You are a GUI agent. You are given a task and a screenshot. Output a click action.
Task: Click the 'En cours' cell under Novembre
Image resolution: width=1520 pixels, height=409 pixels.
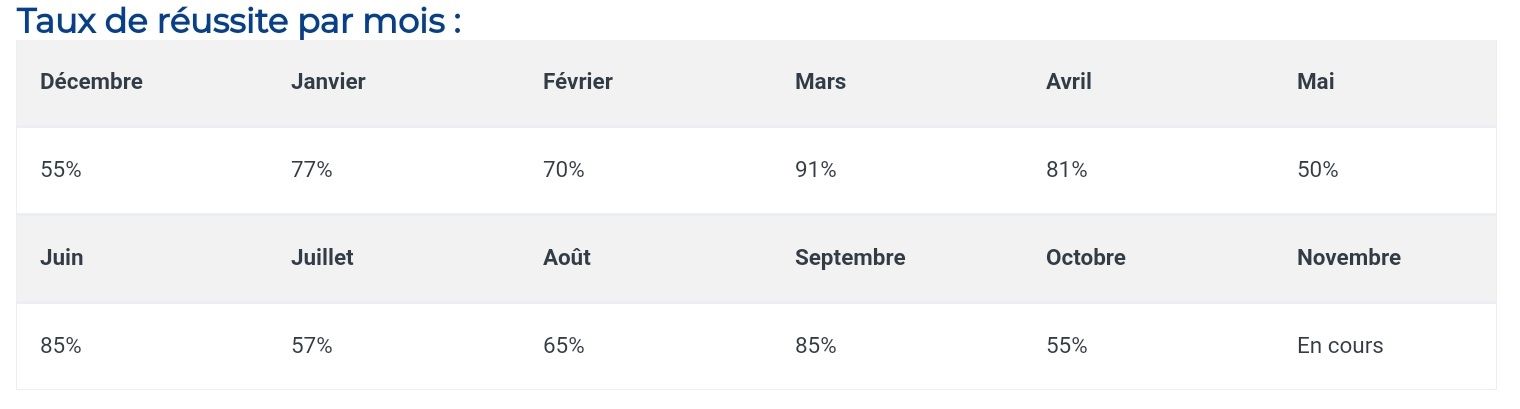pyautogui.click(x=1340, y=346)
